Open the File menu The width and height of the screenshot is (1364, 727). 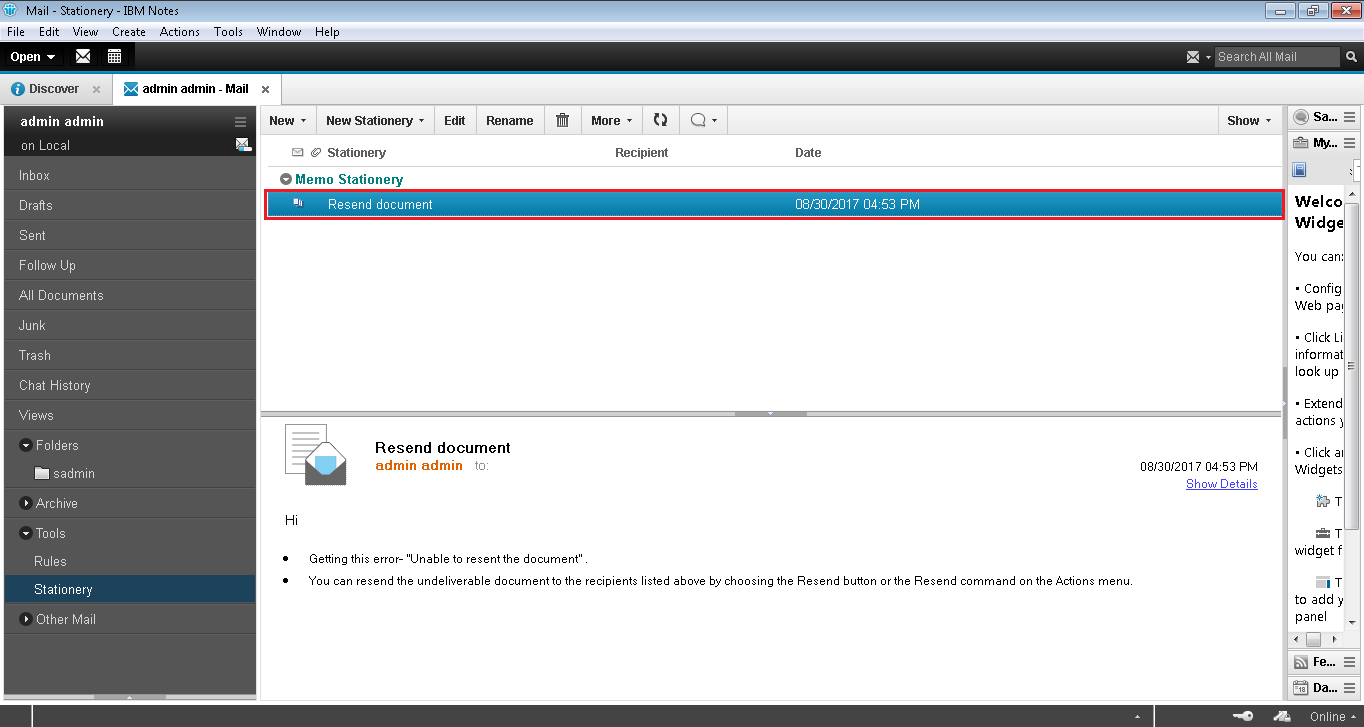click(x=16, y=32)
